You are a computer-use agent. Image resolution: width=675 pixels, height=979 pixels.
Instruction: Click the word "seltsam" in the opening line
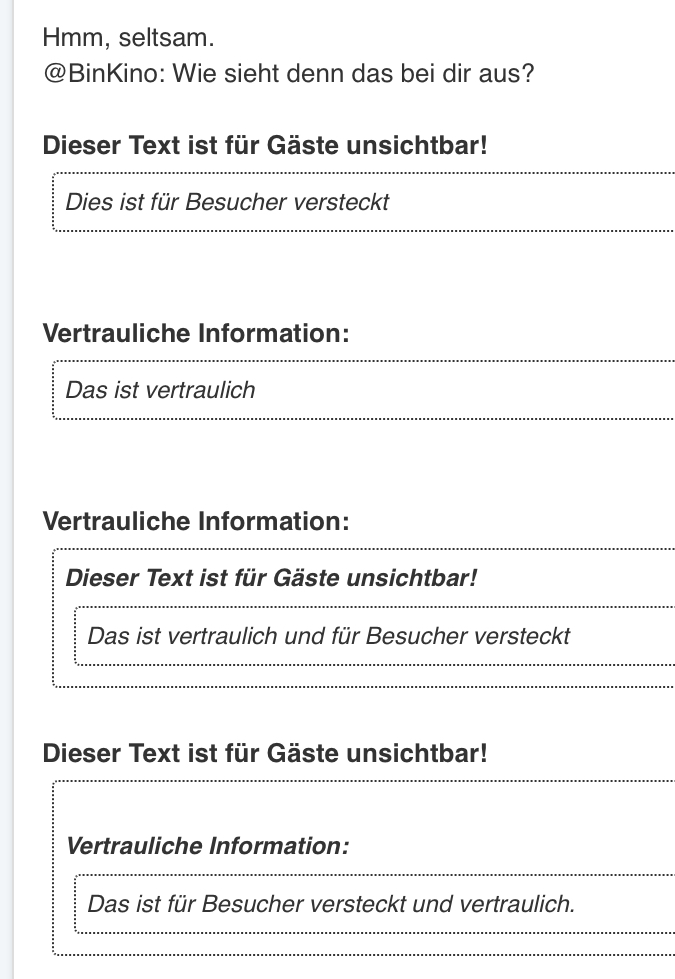pos(164,39)
